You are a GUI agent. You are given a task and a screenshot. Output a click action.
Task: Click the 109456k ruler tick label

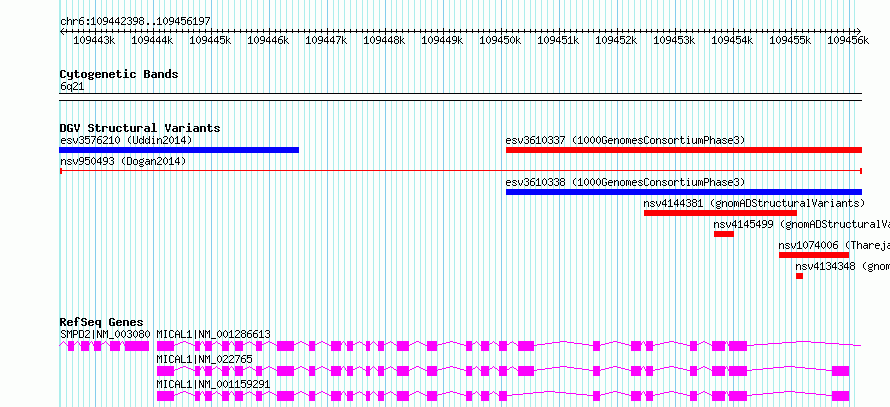coord(848,40)
